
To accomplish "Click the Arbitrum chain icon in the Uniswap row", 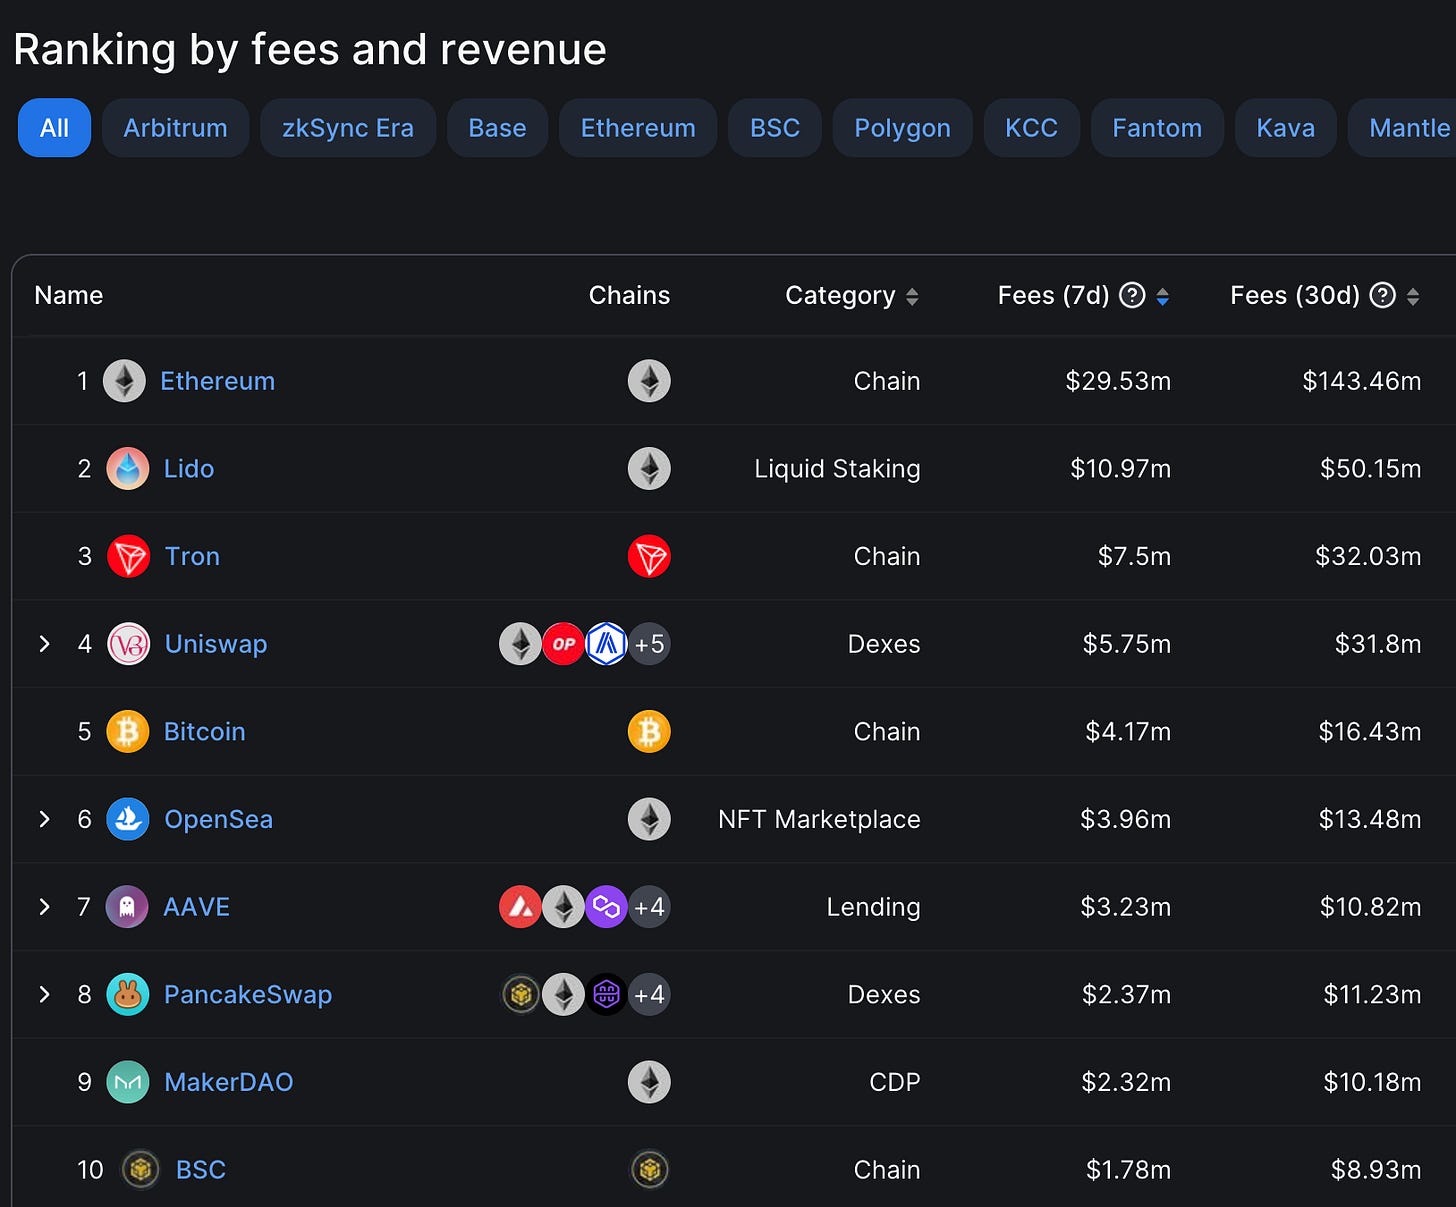I will point(606,644).
